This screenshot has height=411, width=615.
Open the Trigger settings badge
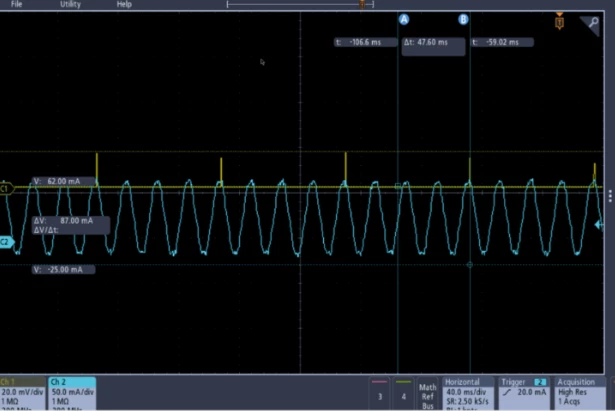coord(524,394)
